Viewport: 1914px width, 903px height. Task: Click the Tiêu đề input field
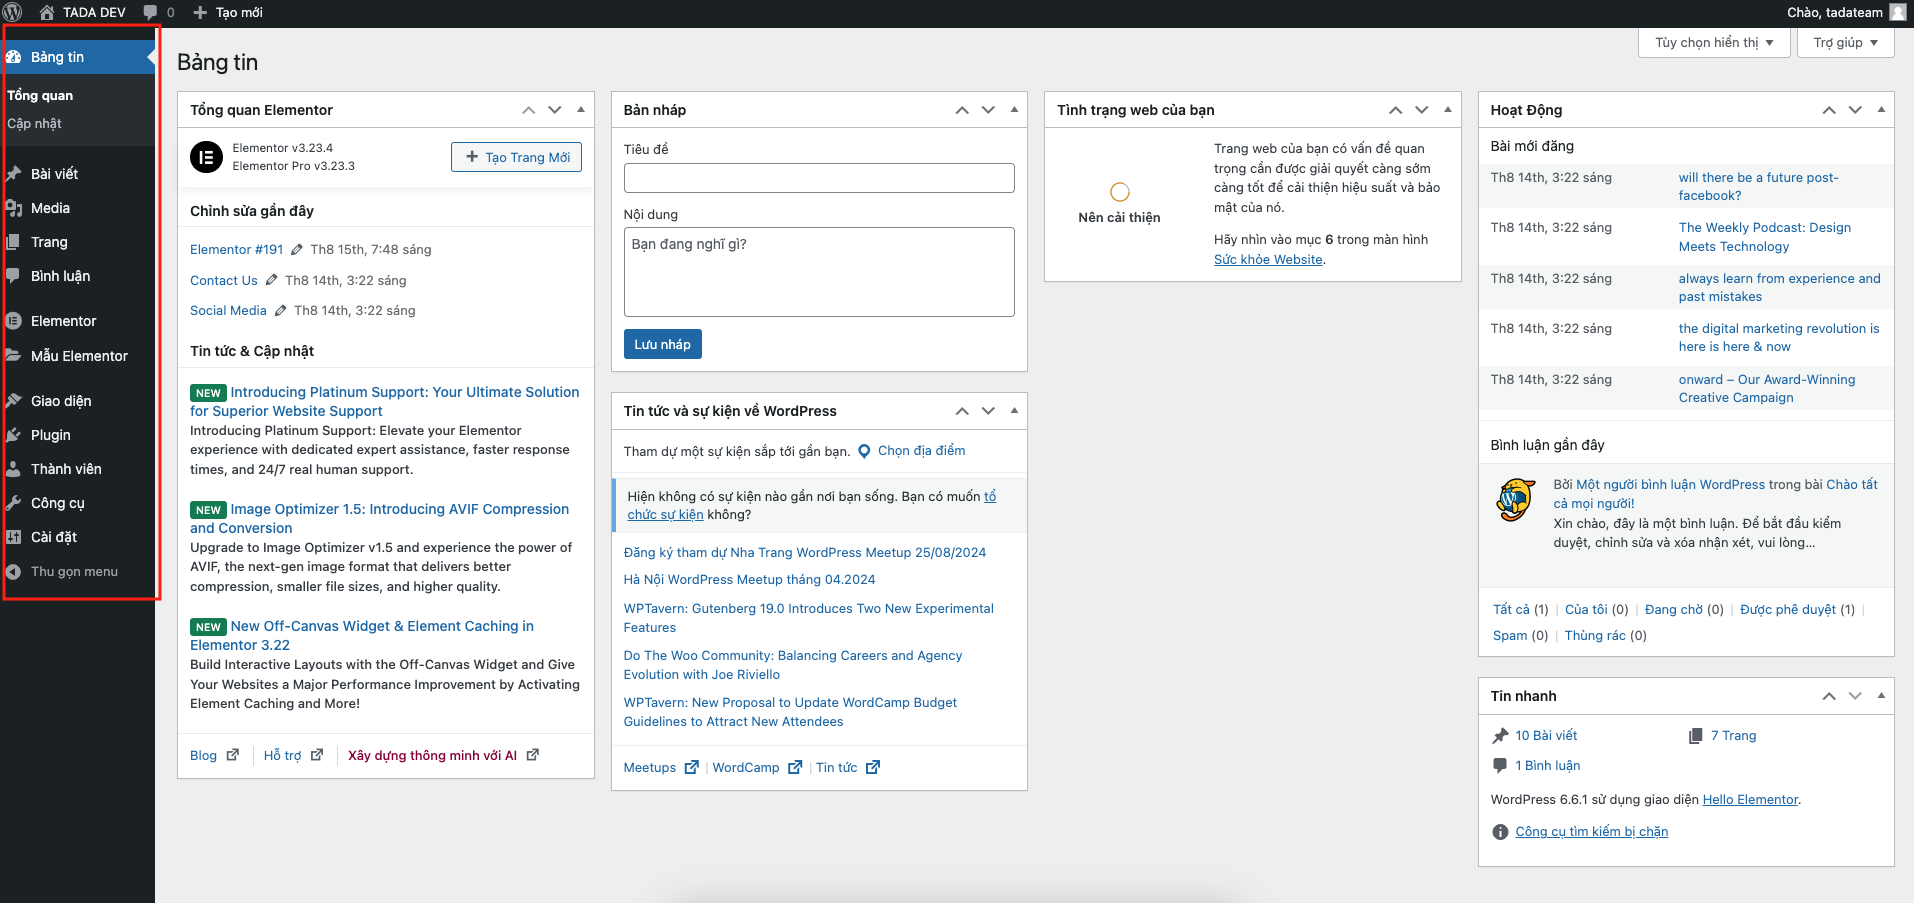pyautogui.click(x=818, y=178)
